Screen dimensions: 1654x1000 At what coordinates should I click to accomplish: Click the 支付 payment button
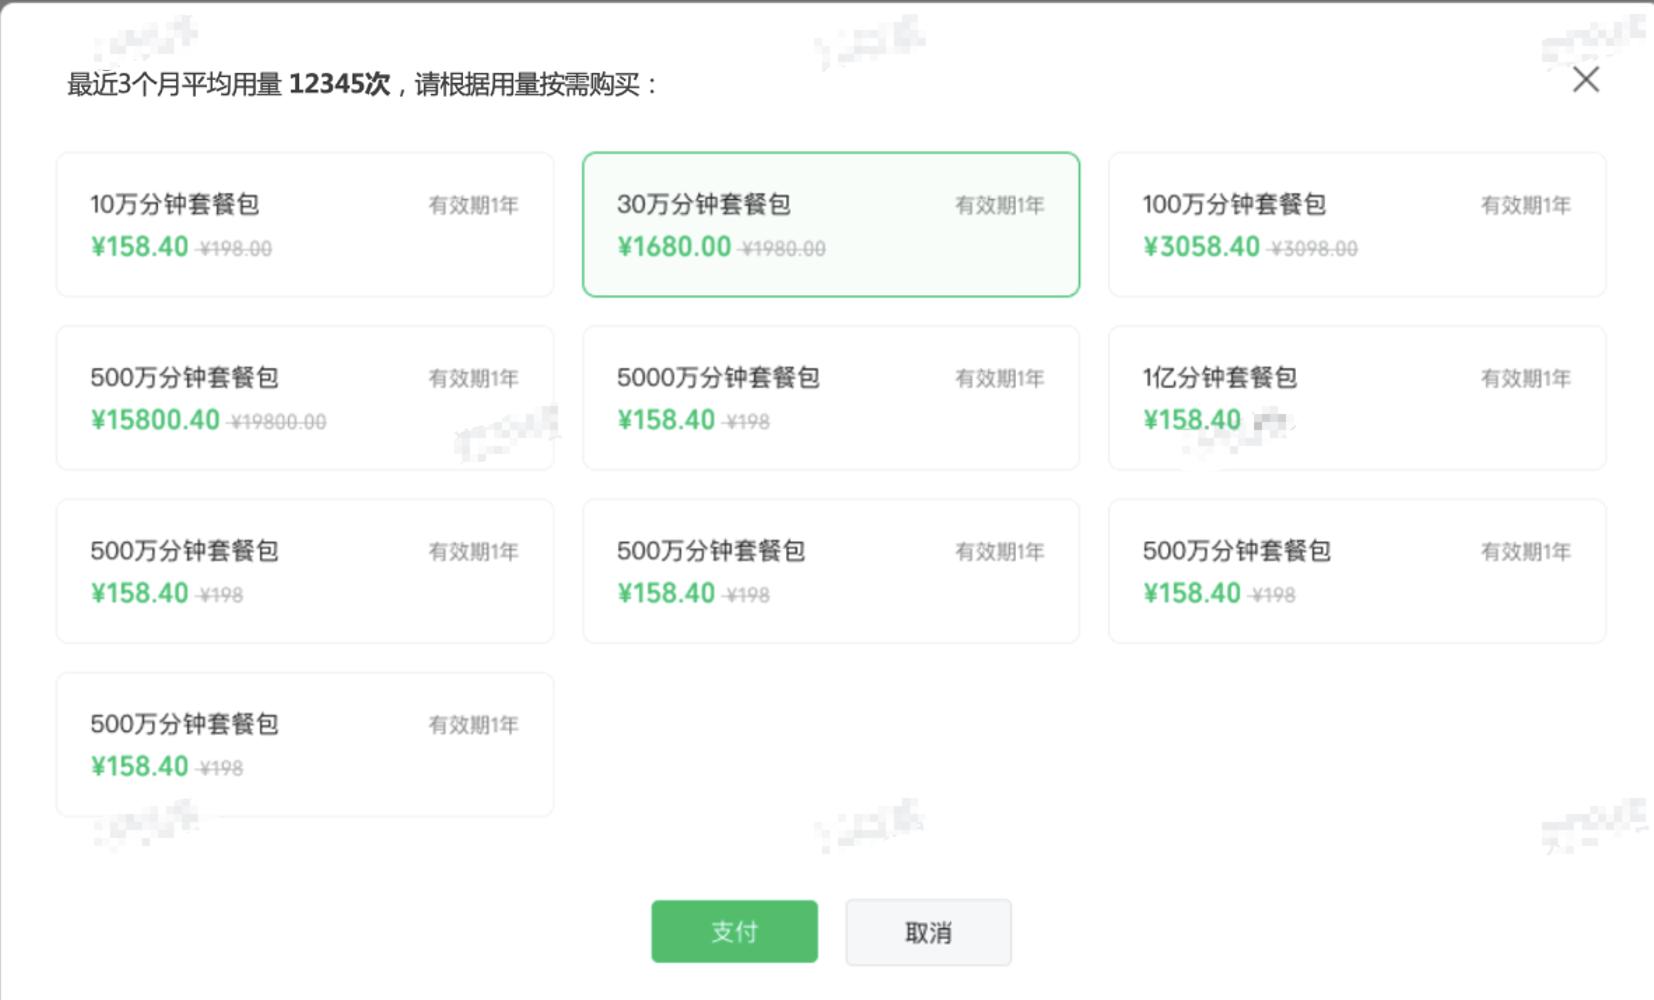pyautogui.click(x=734, y=931)
